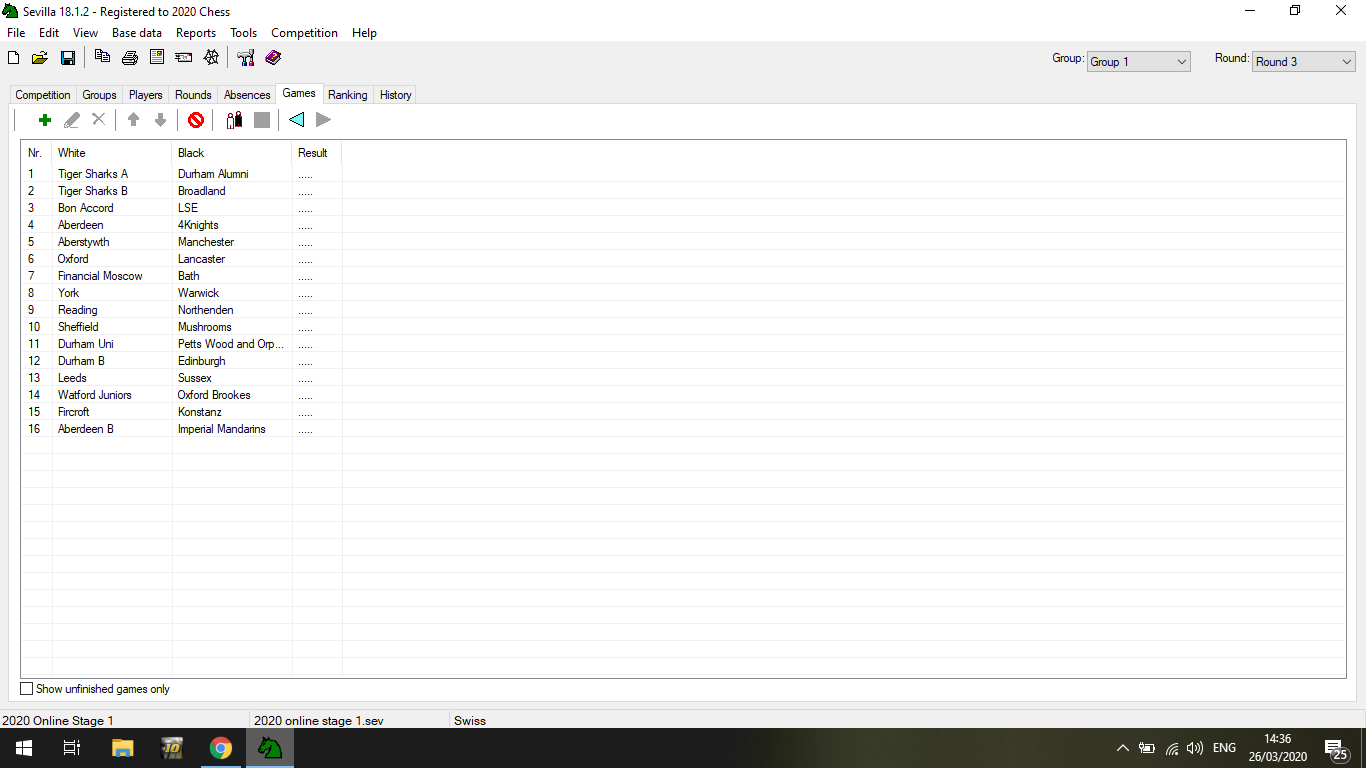Click the Petts Wood and Orp... cell
1366x768 pixels.
coord(231,344)
